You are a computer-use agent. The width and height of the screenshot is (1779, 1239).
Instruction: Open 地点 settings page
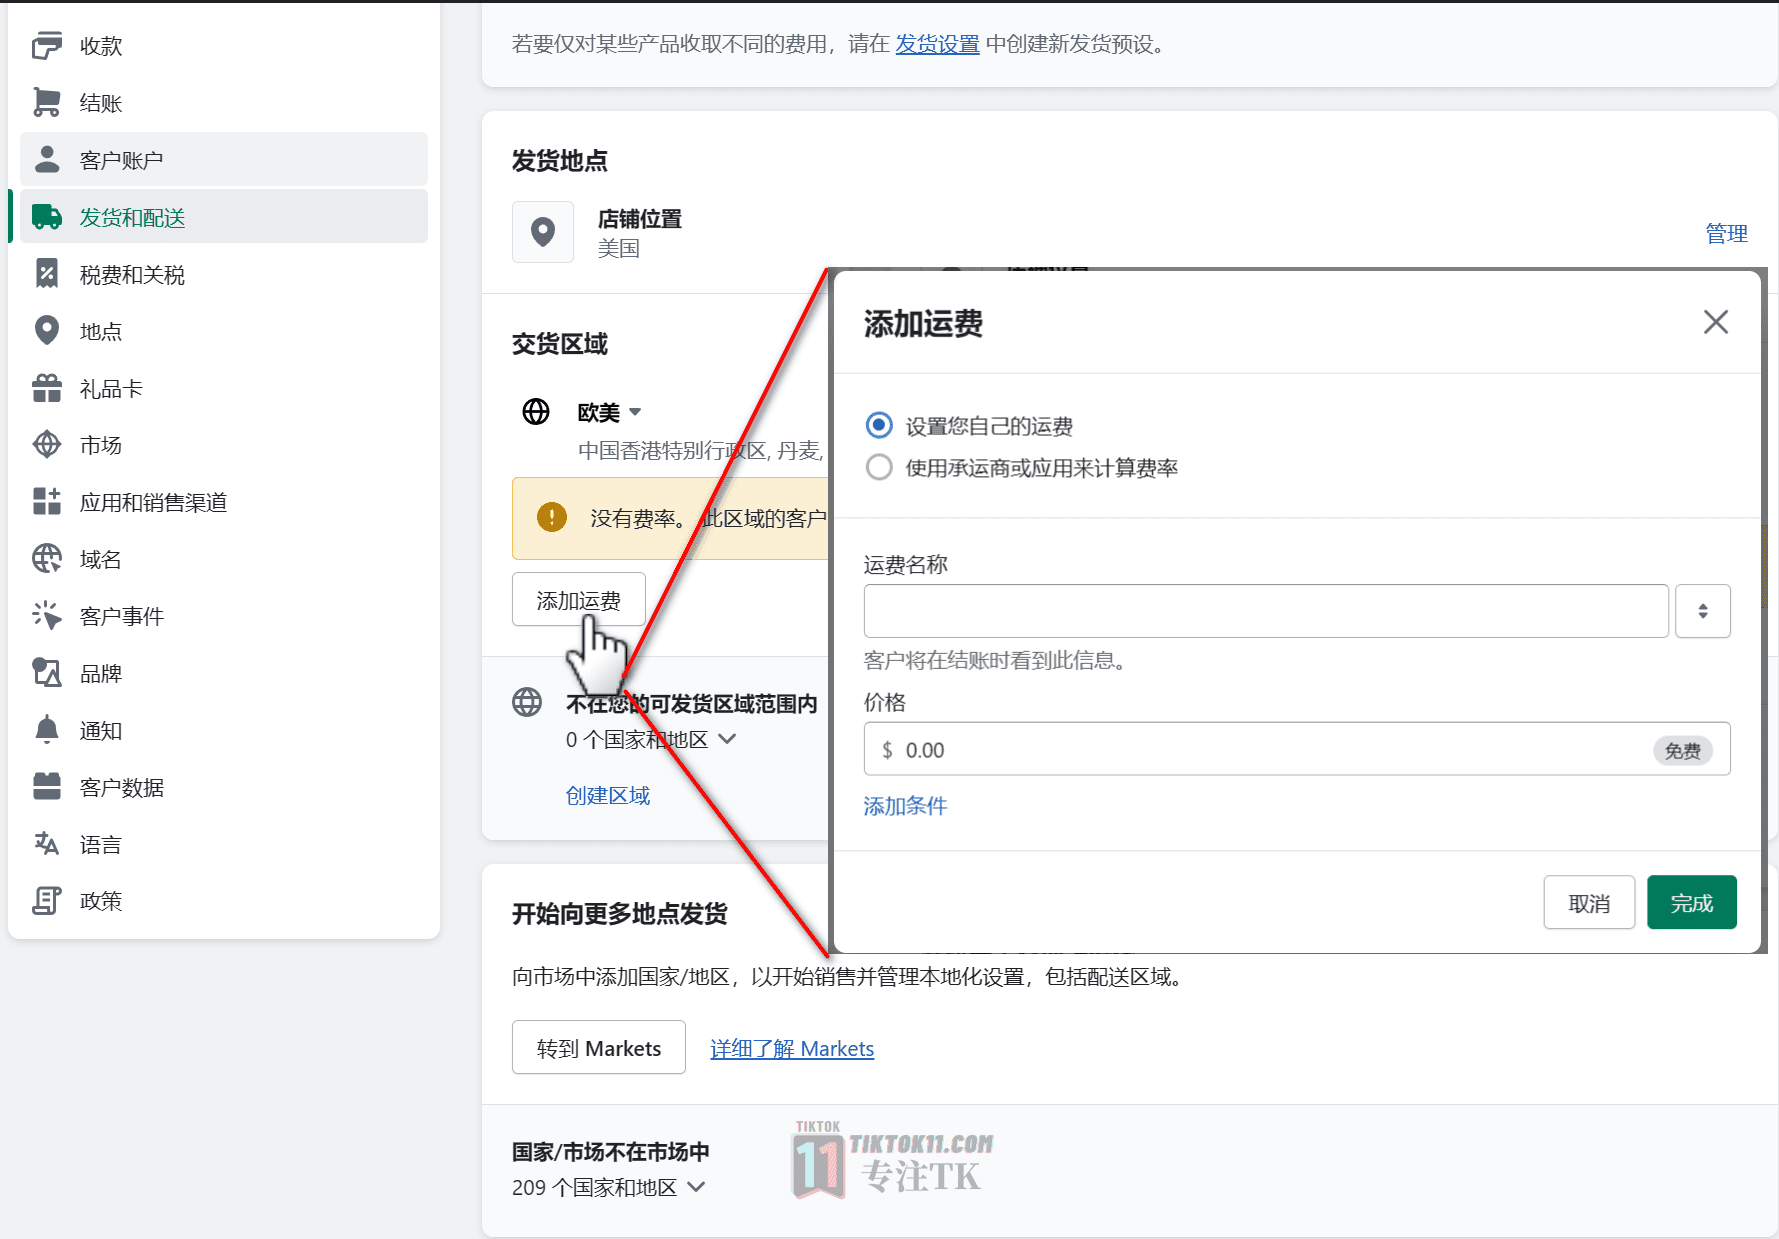224,331
